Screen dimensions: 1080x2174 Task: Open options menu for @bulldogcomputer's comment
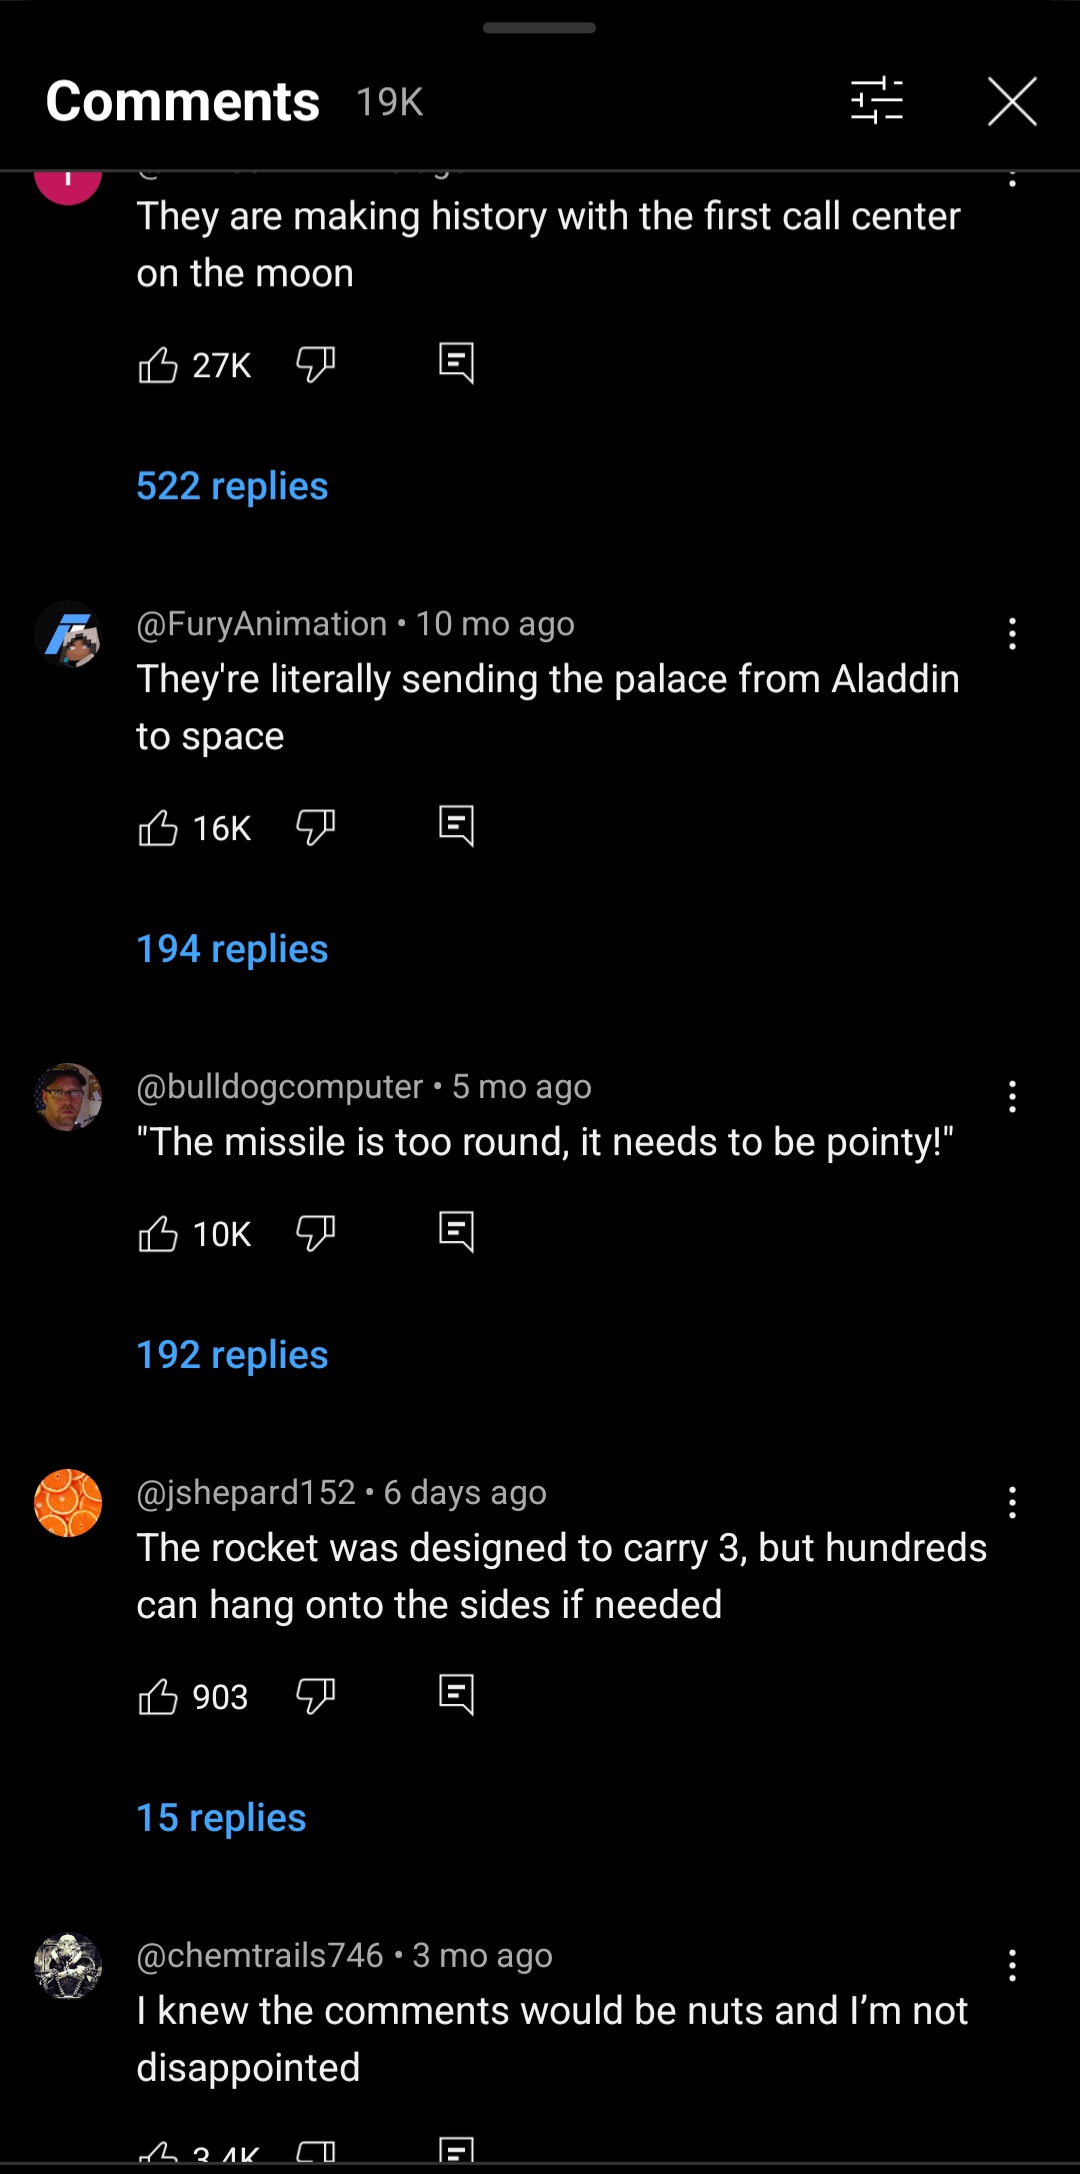1012,1095
